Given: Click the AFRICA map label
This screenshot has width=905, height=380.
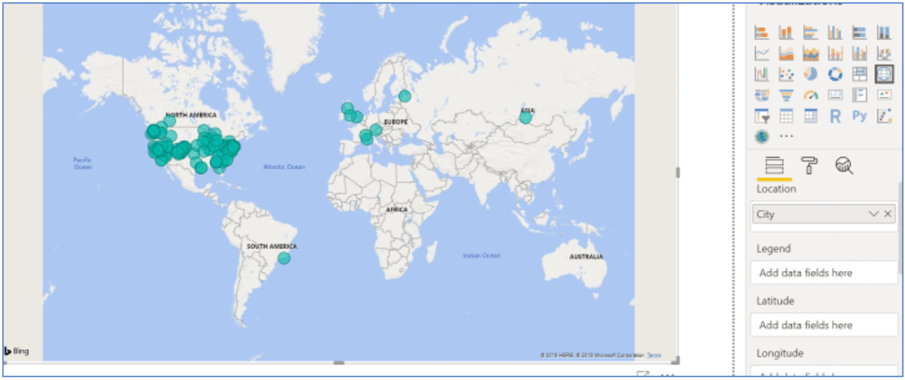Looking at the screenshot, I should [397, 209].
